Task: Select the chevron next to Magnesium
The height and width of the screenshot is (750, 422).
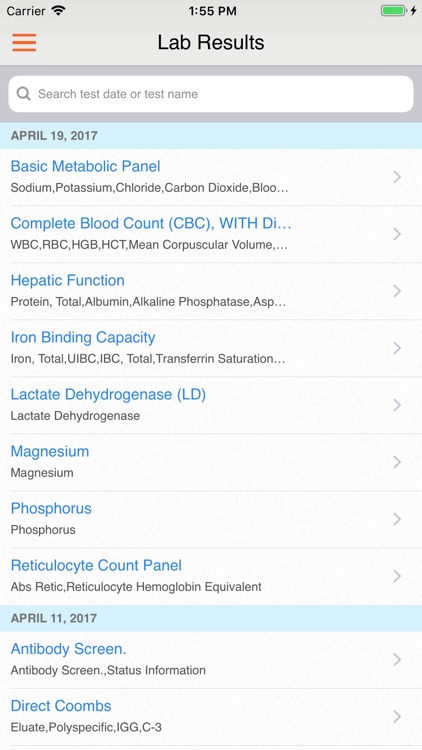Action: point(397,462)
